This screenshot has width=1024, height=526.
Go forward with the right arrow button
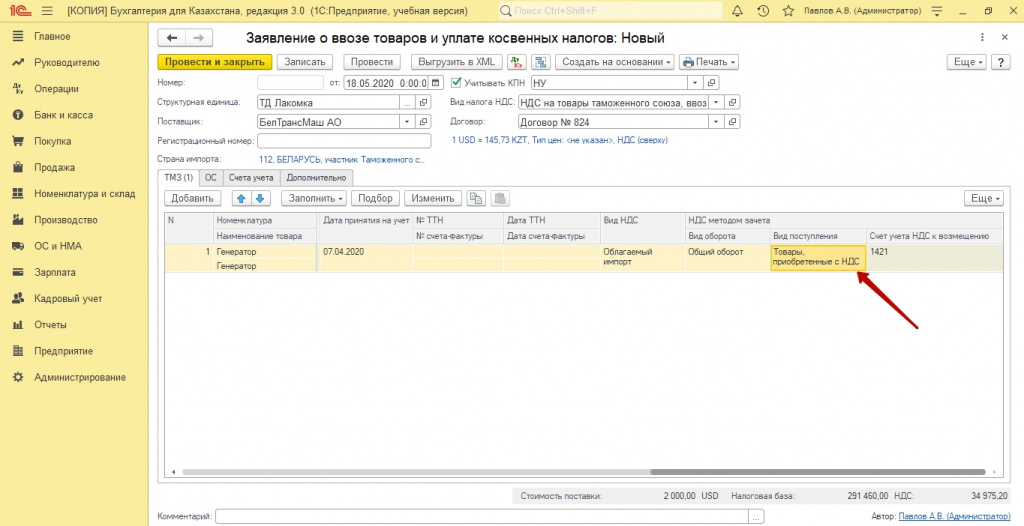(x=199, y=38)
